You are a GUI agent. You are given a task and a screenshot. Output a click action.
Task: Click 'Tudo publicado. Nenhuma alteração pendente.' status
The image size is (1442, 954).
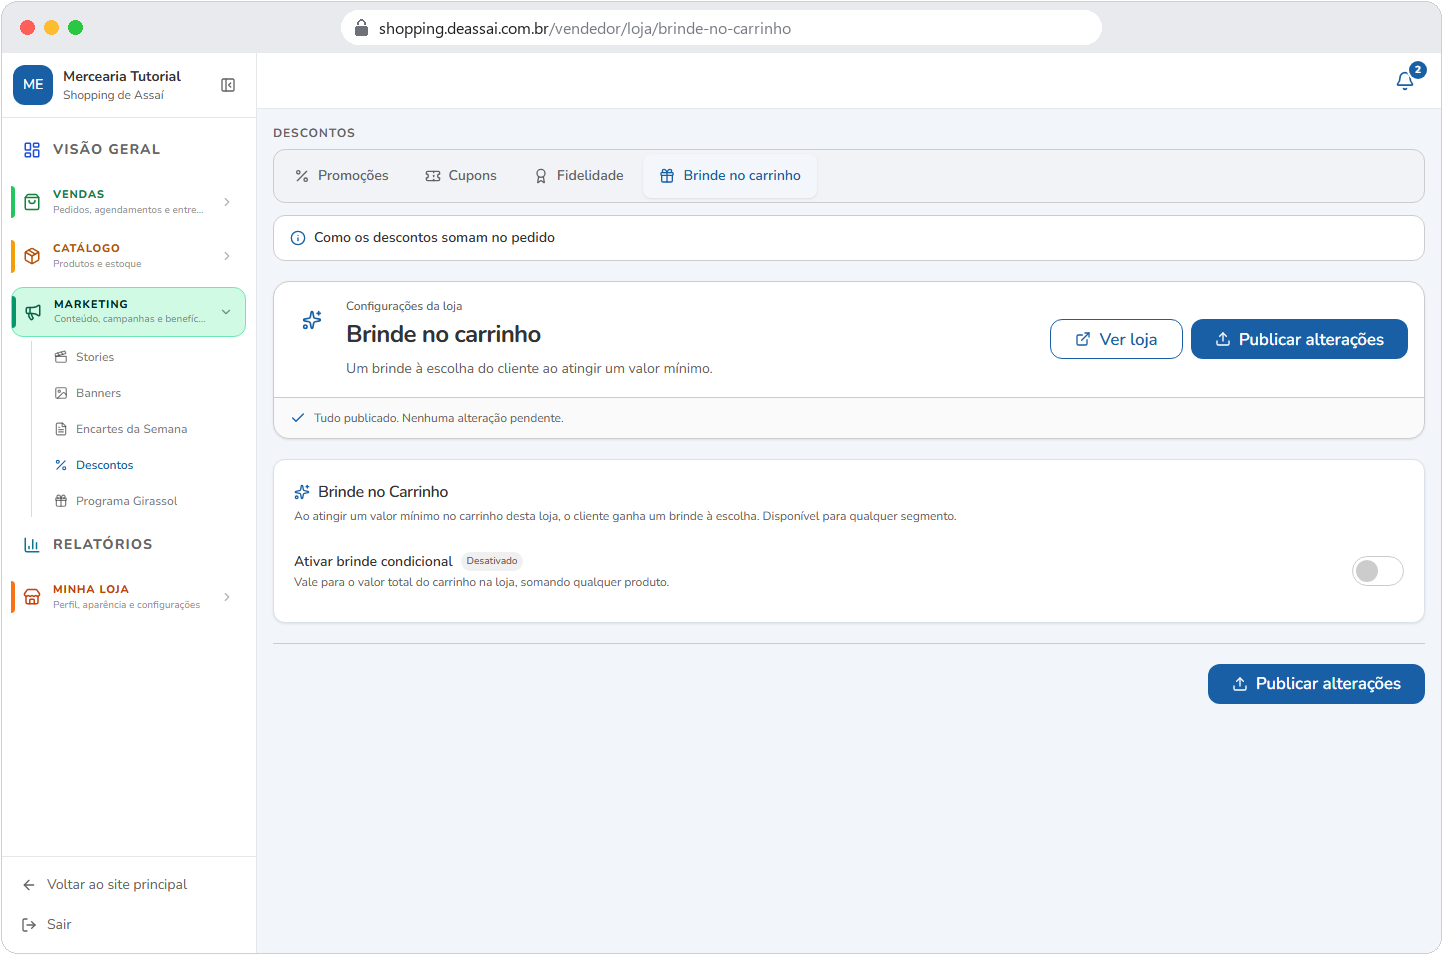coord(439,418)
